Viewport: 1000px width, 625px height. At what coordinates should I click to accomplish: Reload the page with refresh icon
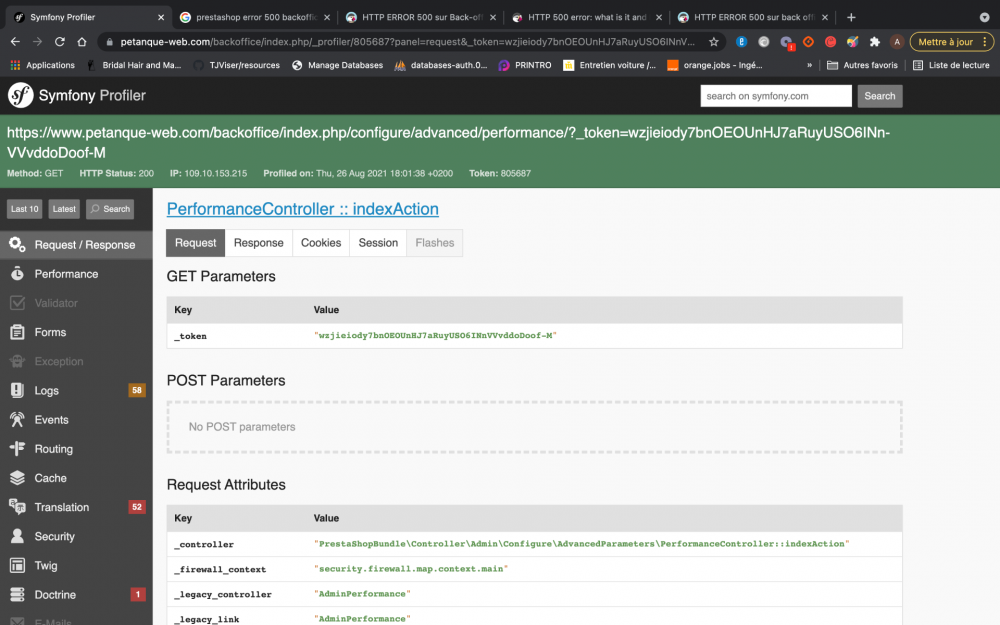pyautogui.click(x=59, y=41)
